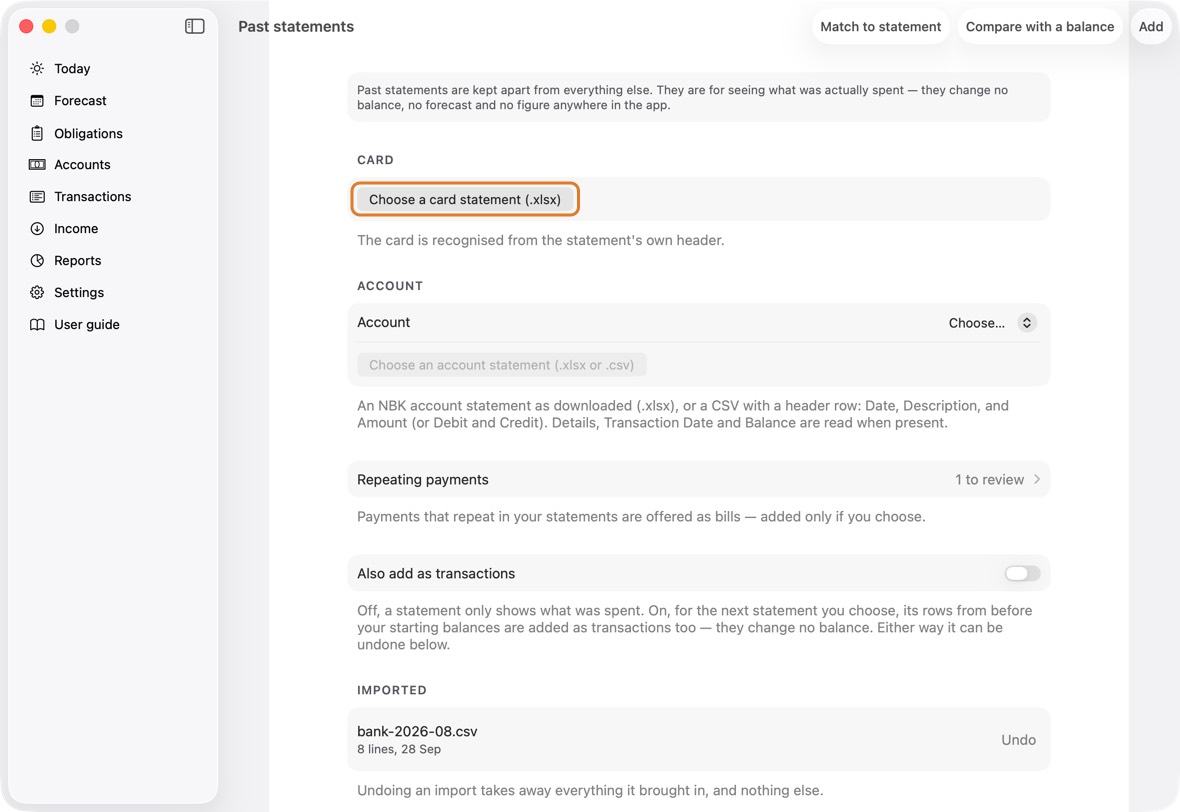
Task: Open the Transactions section
Action: 93,196
